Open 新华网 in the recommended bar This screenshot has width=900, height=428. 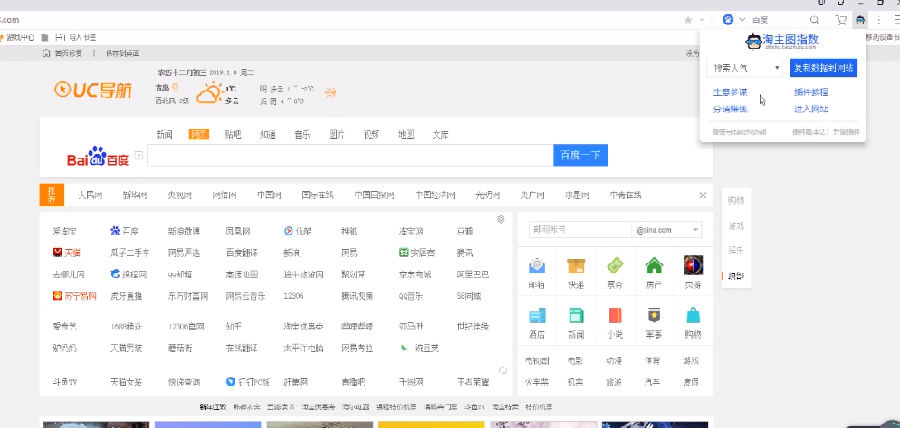click(x=135, y=195)
